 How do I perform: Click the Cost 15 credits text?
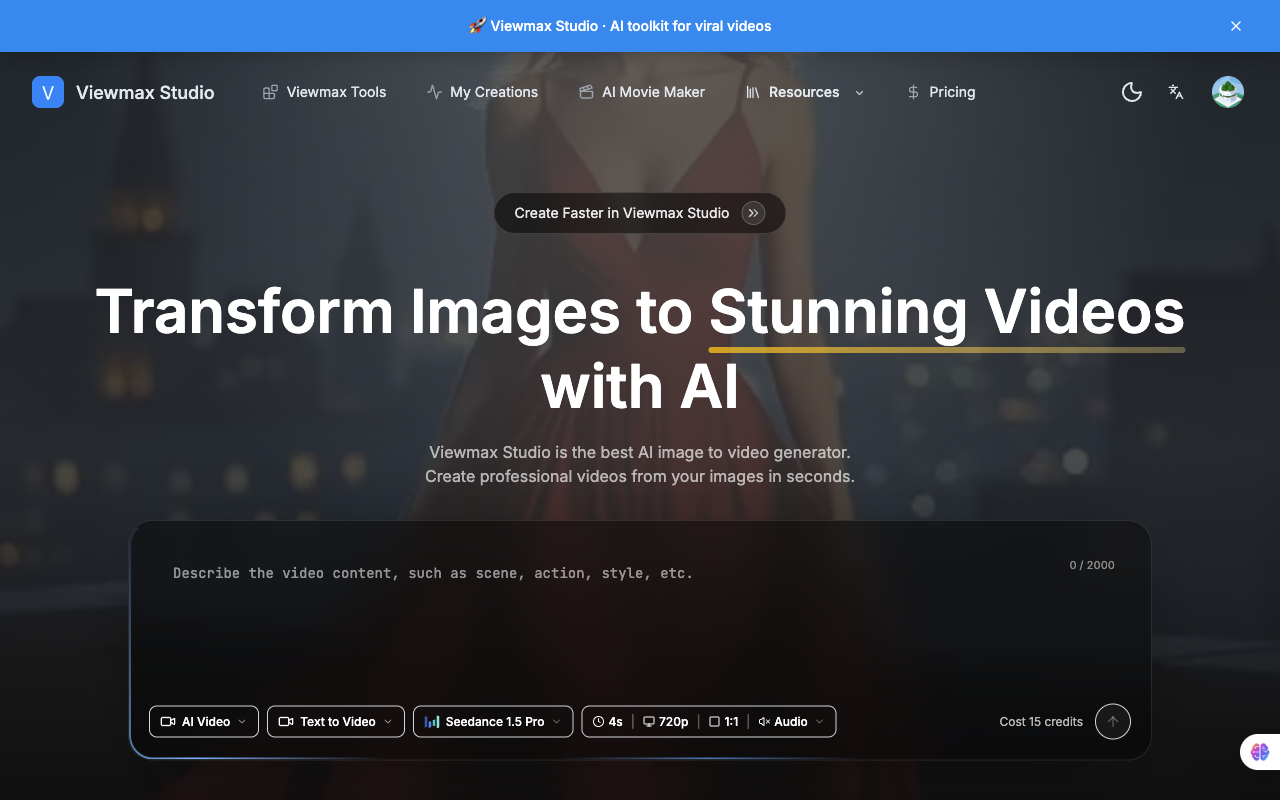pos(1041,722)
